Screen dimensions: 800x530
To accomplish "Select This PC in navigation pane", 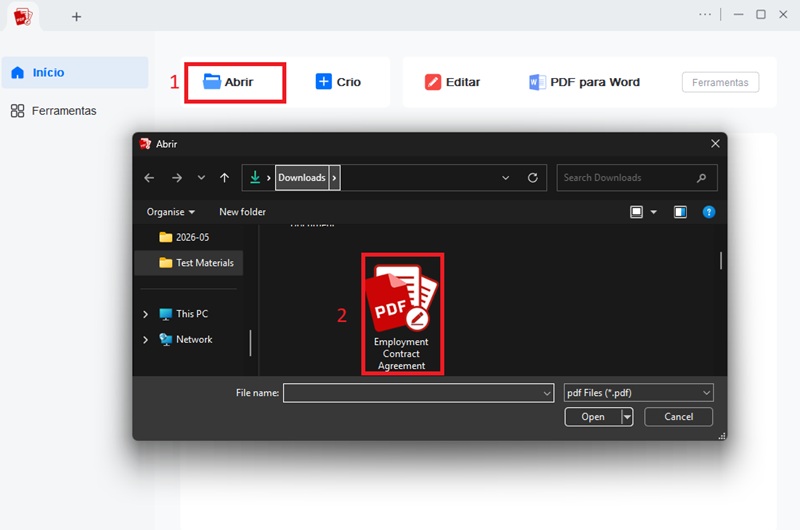I will pyautogui.click(x=184, y=314).
